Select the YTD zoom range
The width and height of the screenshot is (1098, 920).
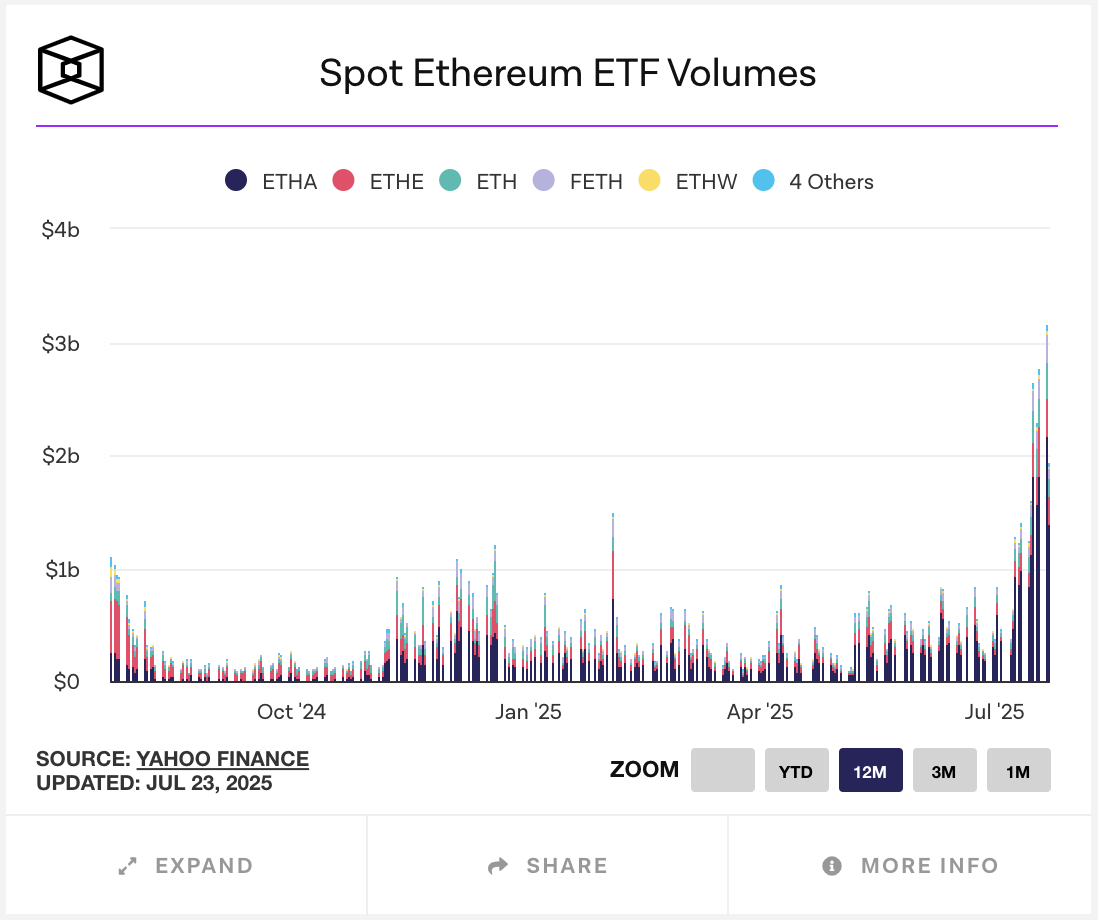coord(796,769)
